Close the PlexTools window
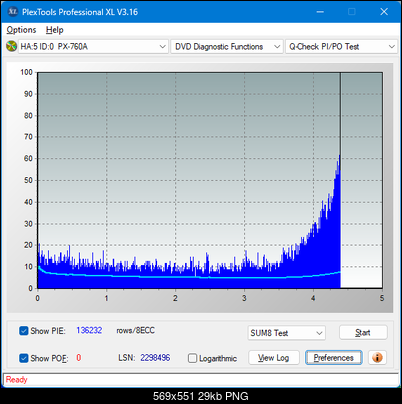The height and width of the screenshot is (404, 402). 384,12
